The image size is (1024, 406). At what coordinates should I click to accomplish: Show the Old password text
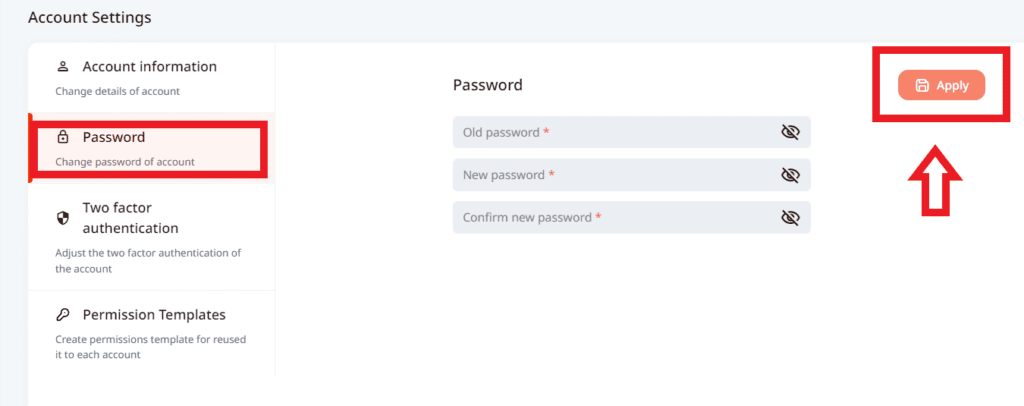[x=790, y=132]
